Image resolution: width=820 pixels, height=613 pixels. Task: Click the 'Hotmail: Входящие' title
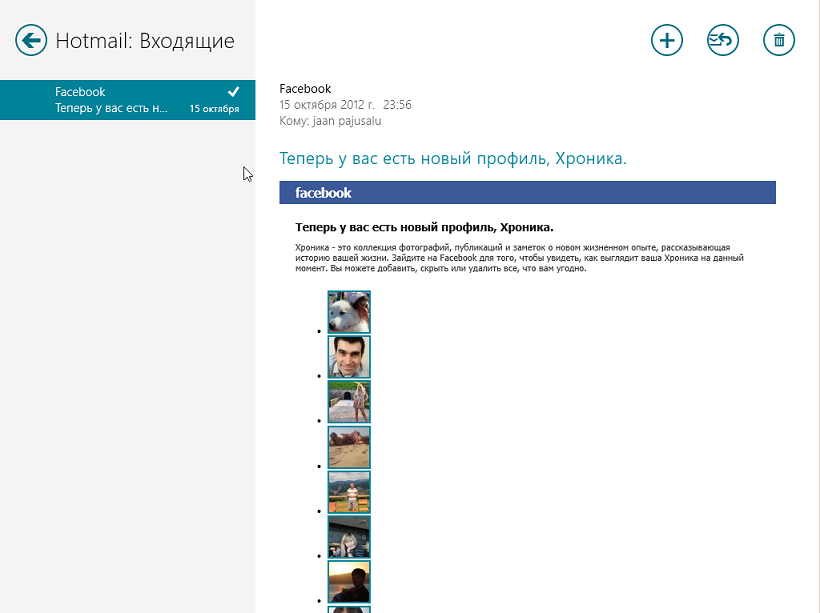145,41
